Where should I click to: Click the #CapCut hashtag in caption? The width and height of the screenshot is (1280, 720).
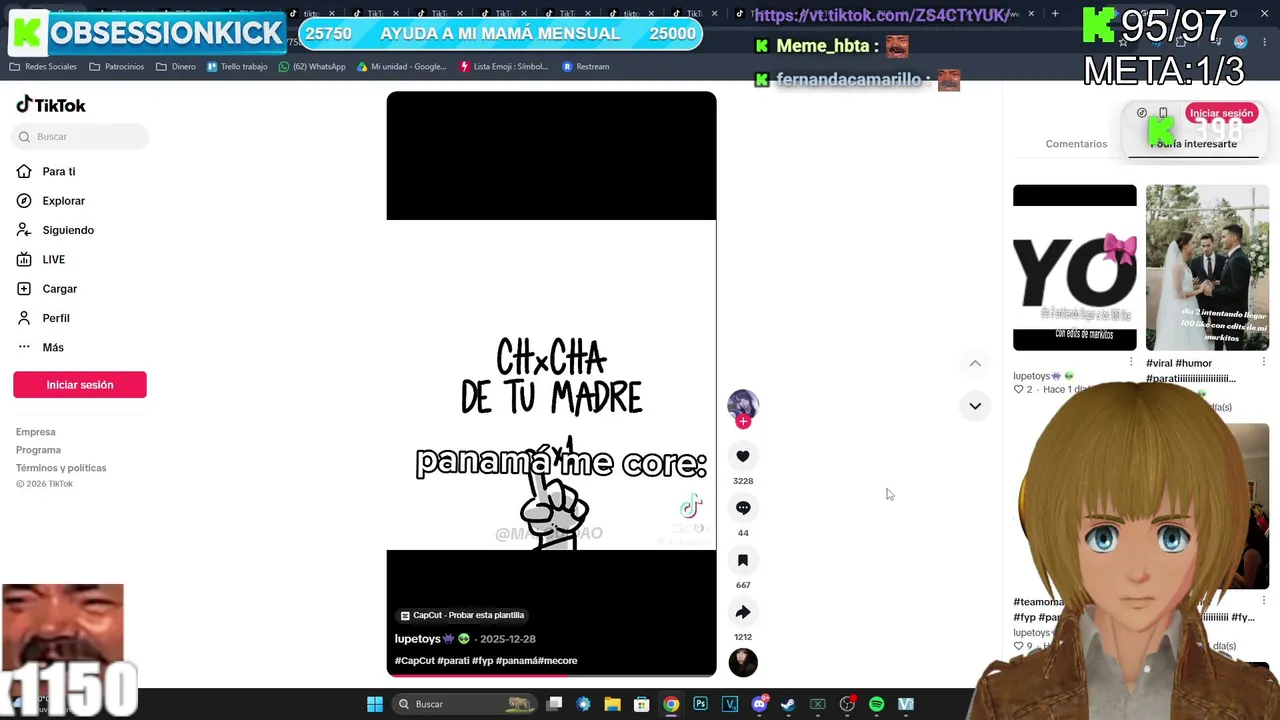(x=415, y=661)
